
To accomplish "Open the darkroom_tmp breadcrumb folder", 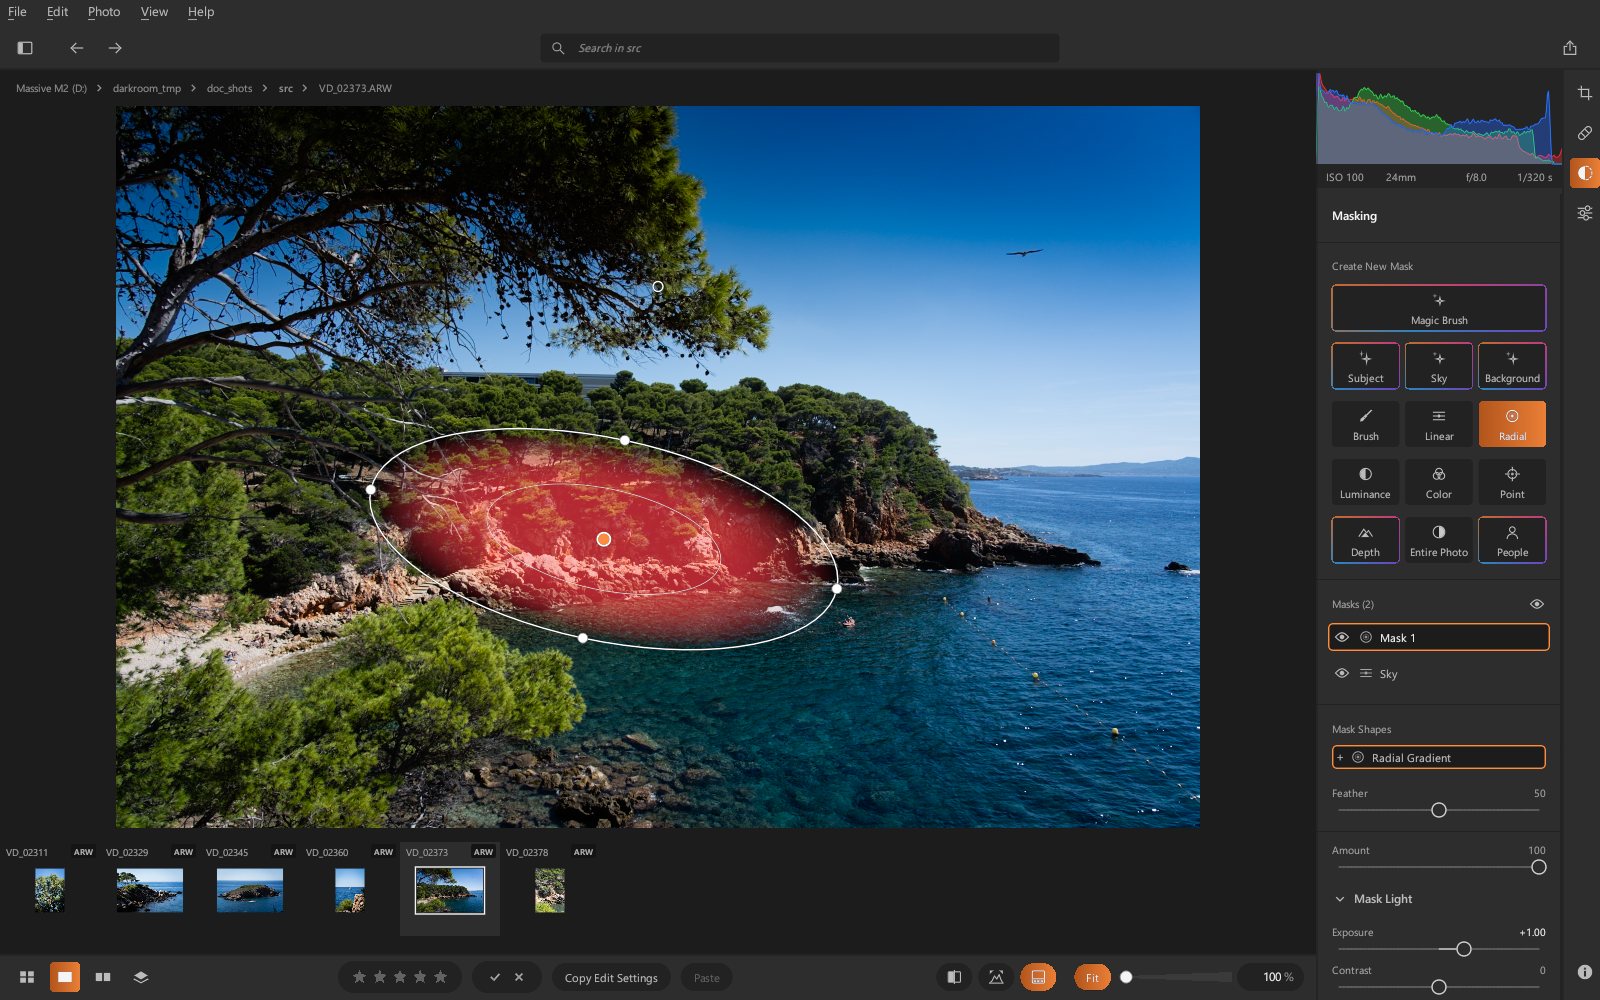I will point(147,88).
